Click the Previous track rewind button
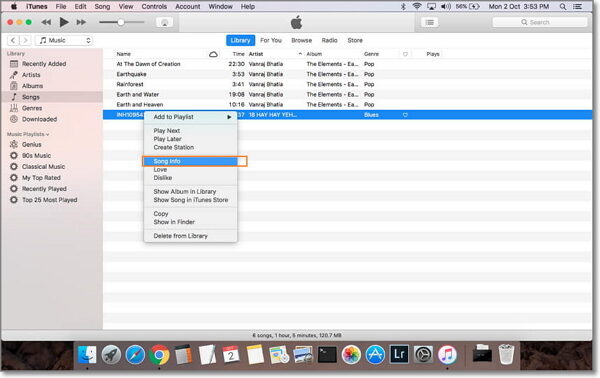This screenshot has width=600, height=378. [x=46, y=22]
